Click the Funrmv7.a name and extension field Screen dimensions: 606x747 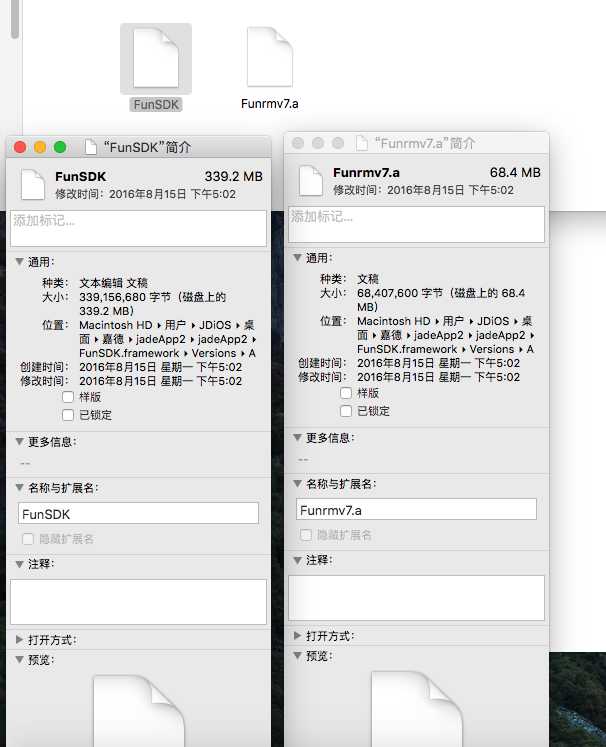point(416,509)
